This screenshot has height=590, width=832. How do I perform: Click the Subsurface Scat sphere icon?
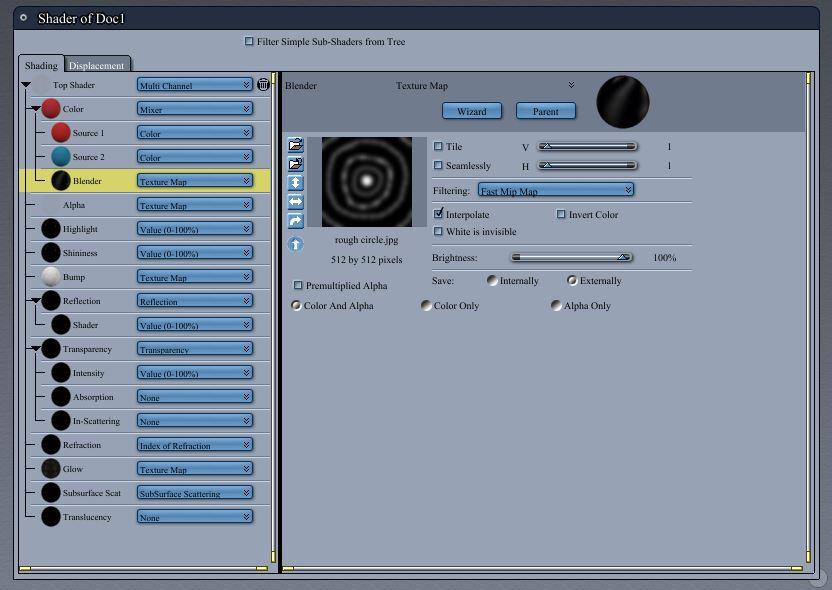(51, 492)
